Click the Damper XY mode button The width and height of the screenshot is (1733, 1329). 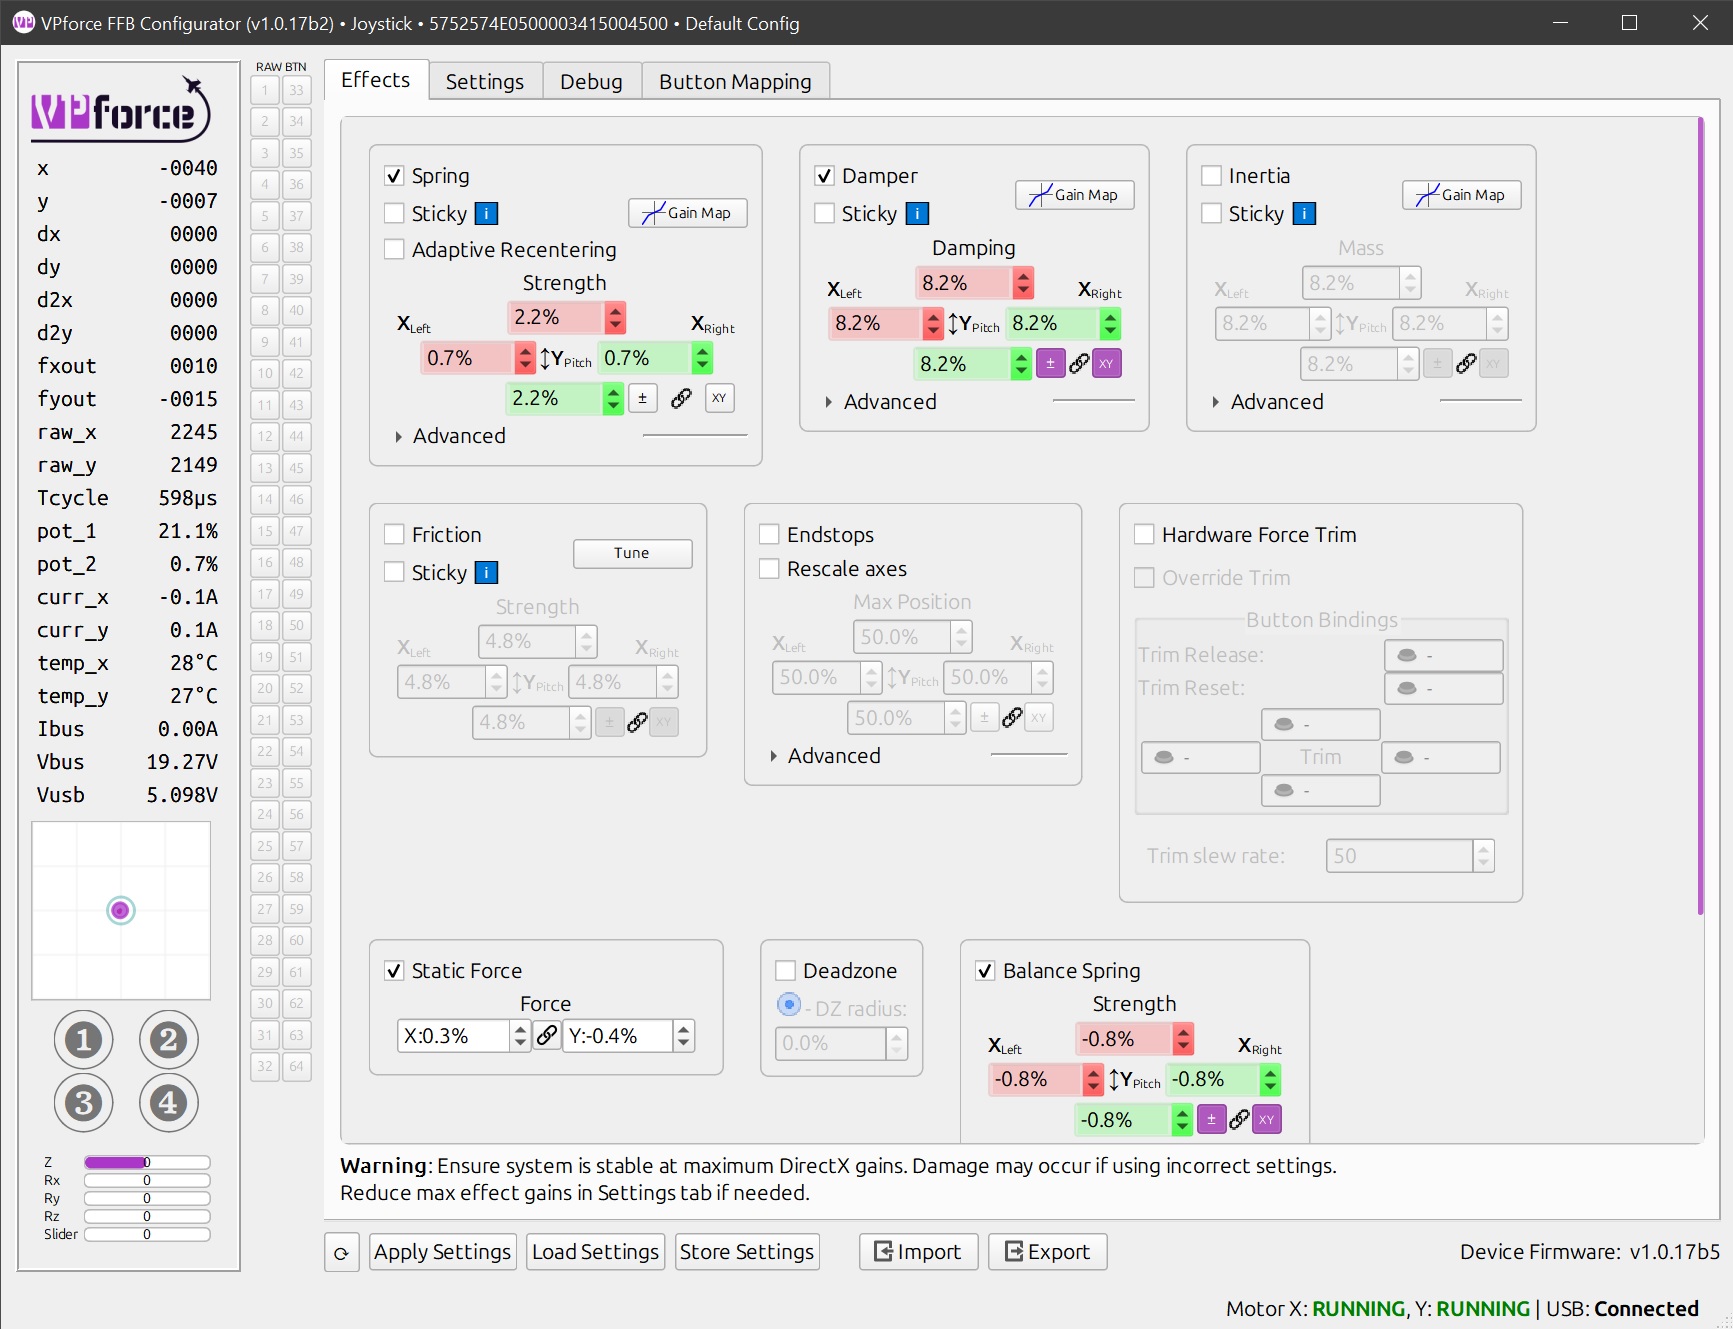(x=1106, y=363)
